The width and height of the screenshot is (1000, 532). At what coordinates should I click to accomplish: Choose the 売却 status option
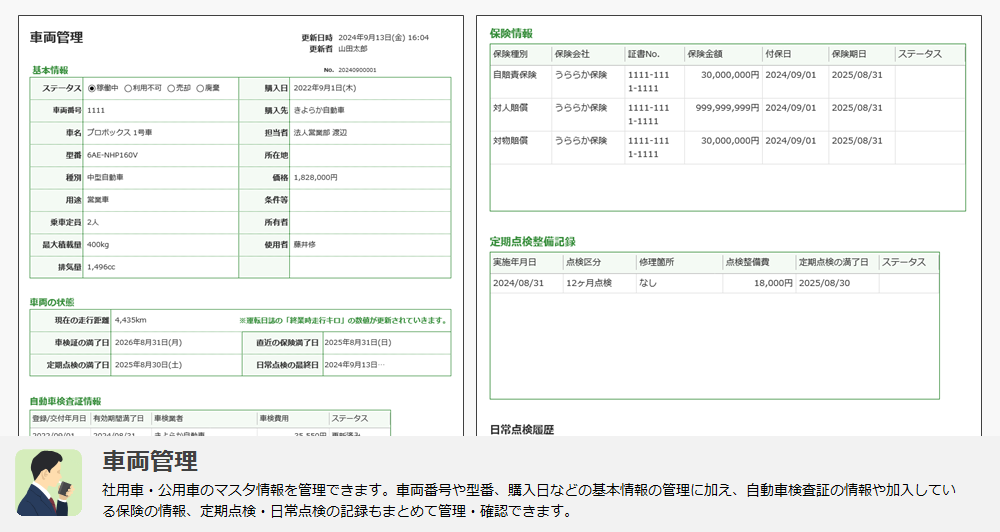coord(172,88)
